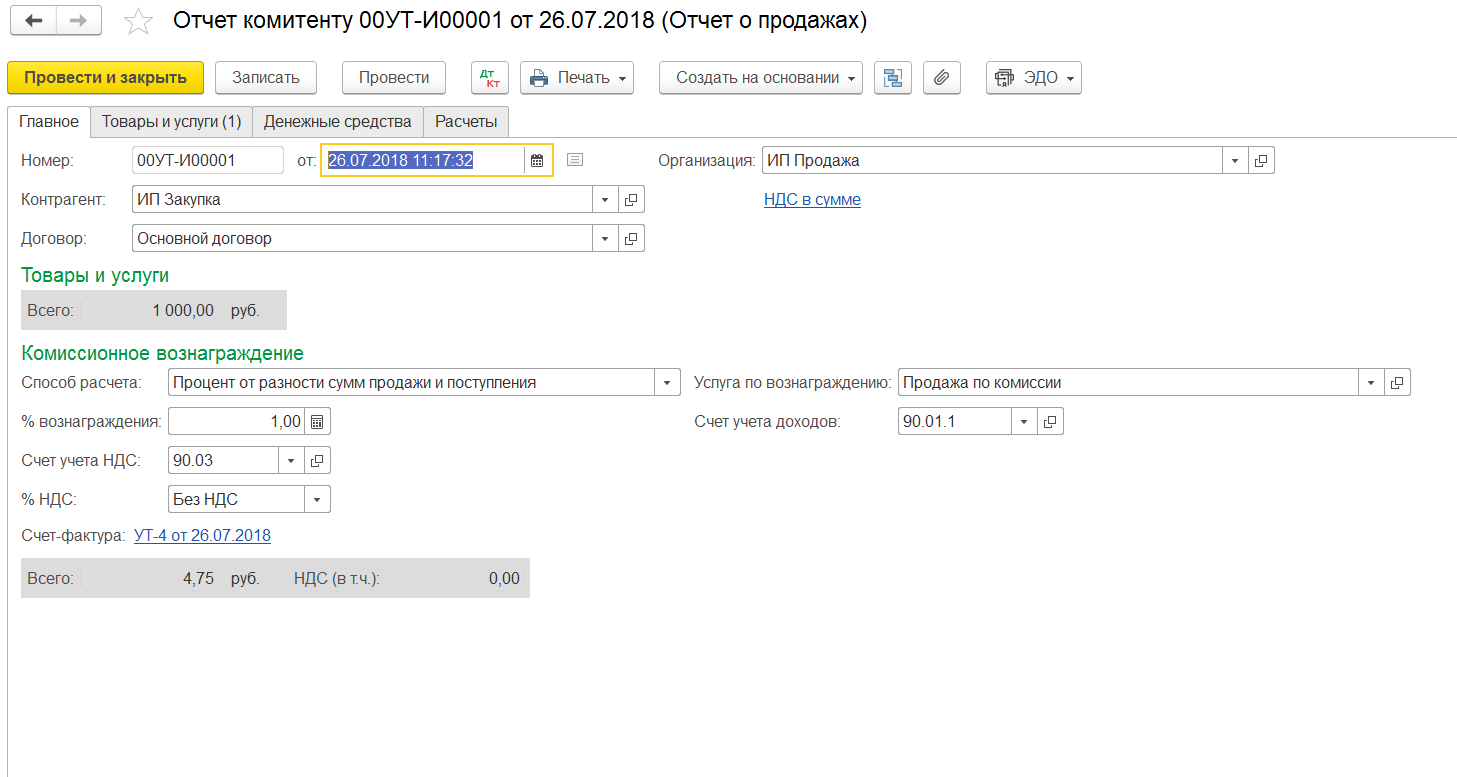Switch to Товары и услуги (1) tab
Screen dimensions: 1457x777
pyautogui.click(x=171, y=122)
